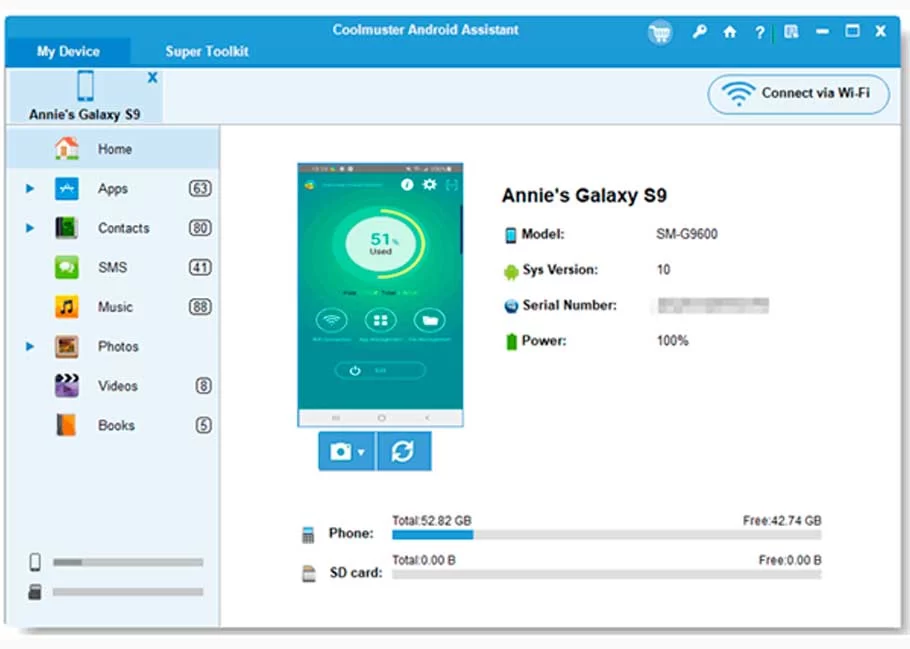This screenshot has height=649, width=910.
Task: Go to the home page icon in title bar
Action: [730, 32]
